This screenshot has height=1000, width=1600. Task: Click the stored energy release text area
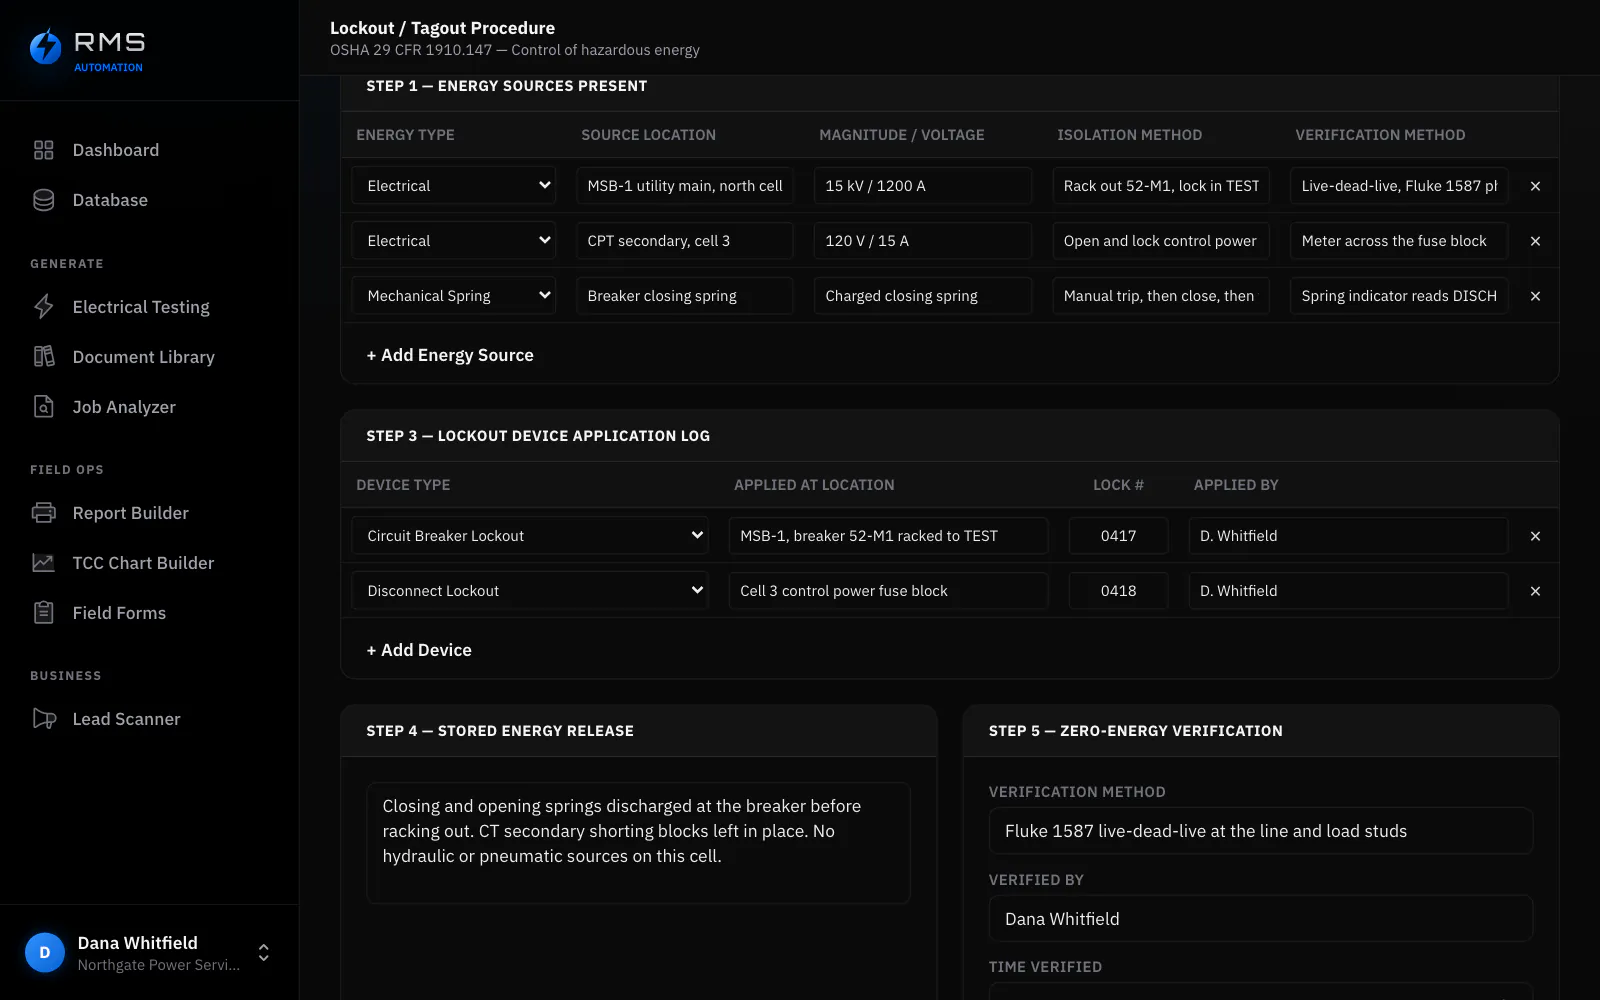click(x=639, y=843)
